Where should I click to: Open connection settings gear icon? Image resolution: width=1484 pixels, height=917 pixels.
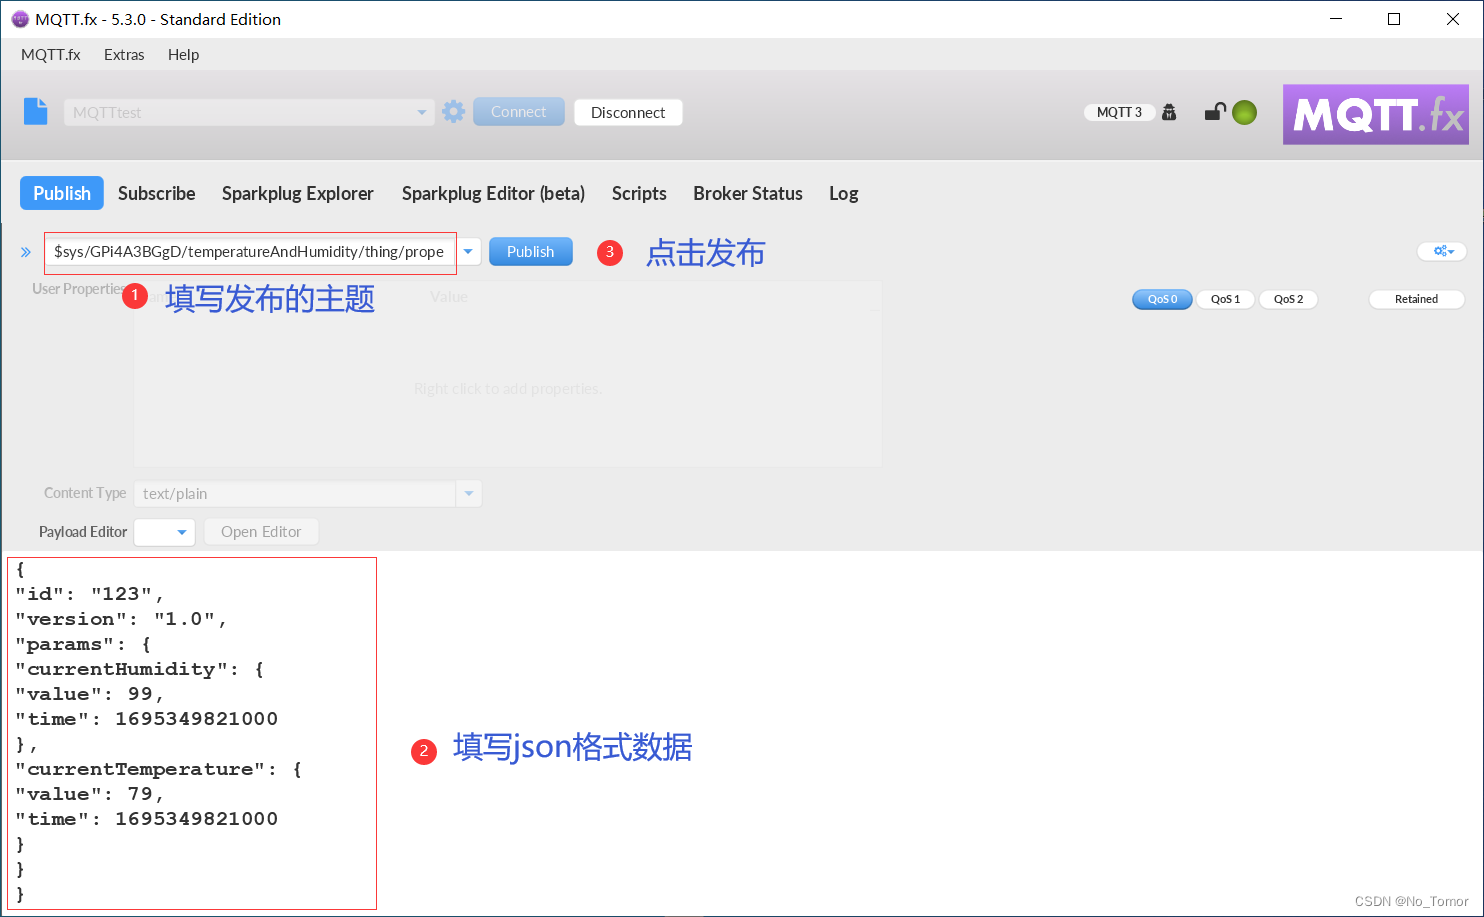click(454, 112)
